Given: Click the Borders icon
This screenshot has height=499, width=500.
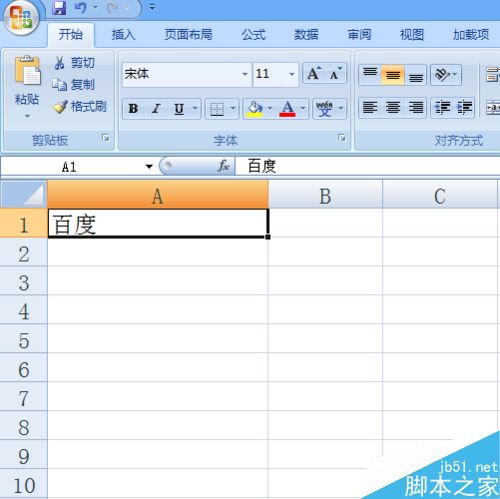Looking at the screenshot, I should coord(217,109).
